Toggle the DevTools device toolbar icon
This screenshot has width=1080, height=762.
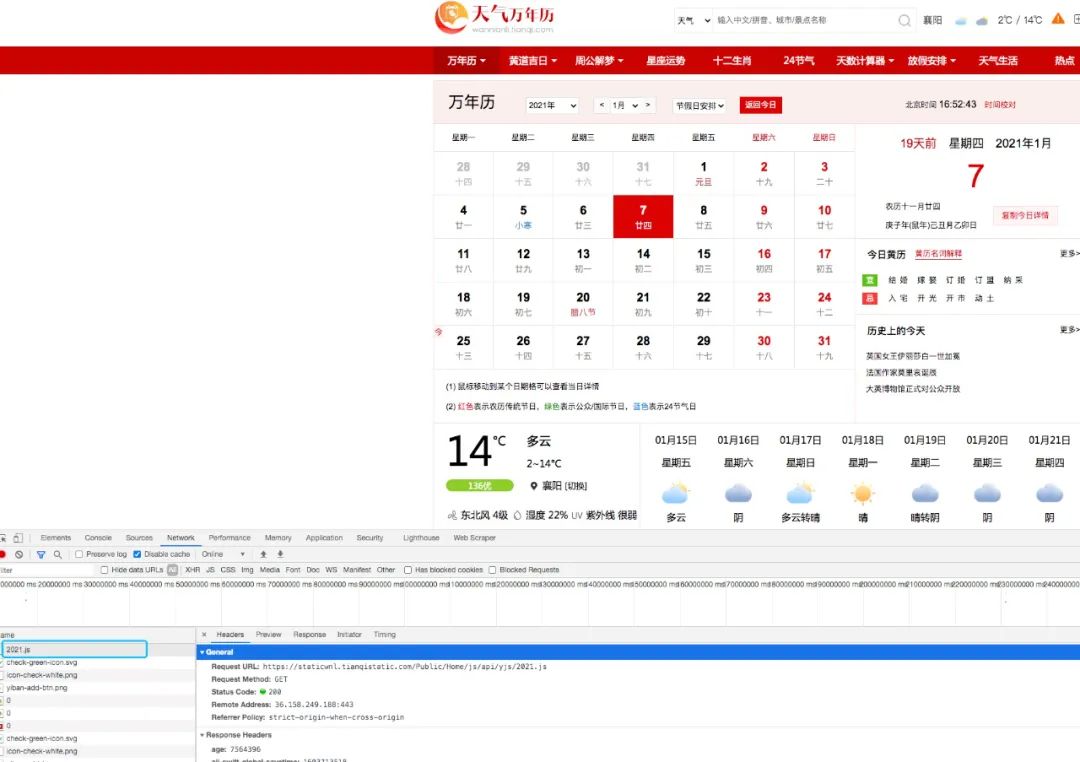19,538
